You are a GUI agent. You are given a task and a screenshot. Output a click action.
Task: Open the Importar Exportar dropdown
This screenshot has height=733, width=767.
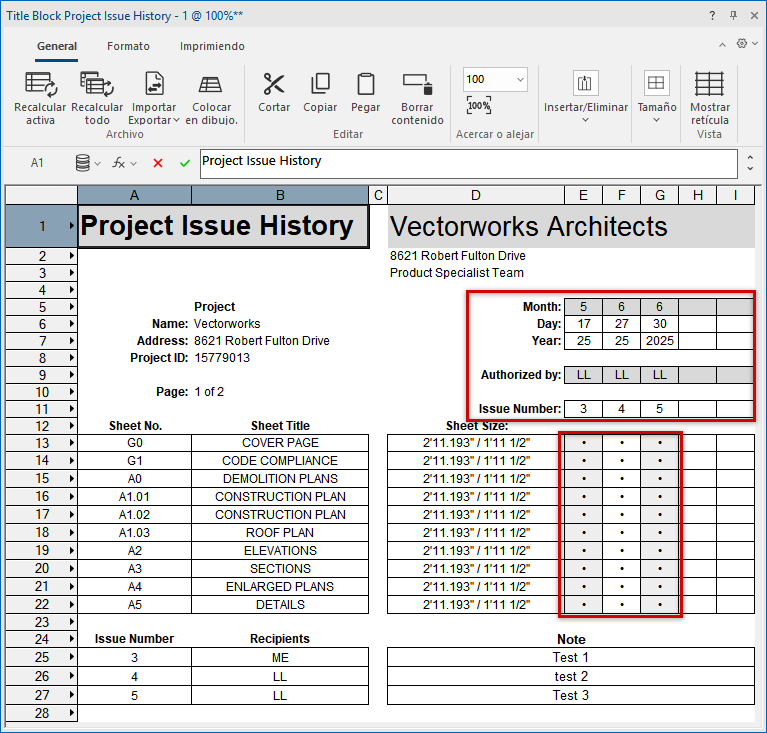(x=154, y=120)
